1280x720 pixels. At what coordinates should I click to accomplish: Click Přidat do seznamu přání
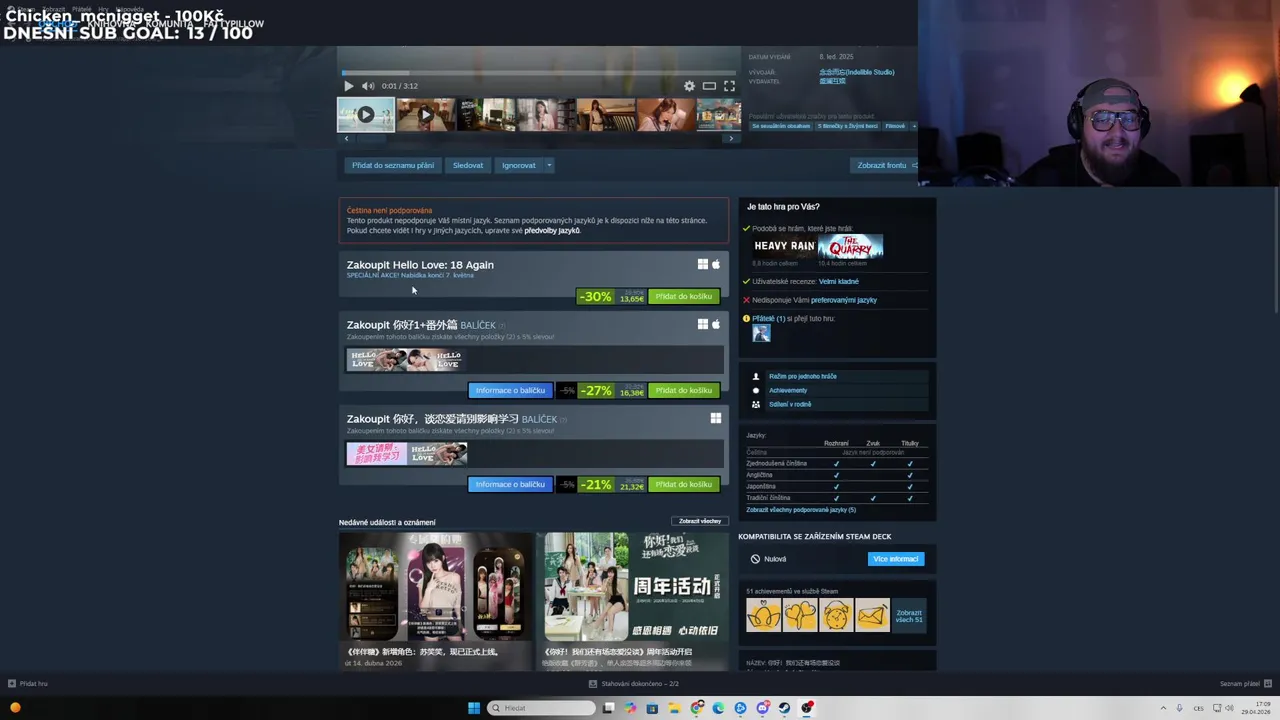pyautogui.click(x=393, y=165)
